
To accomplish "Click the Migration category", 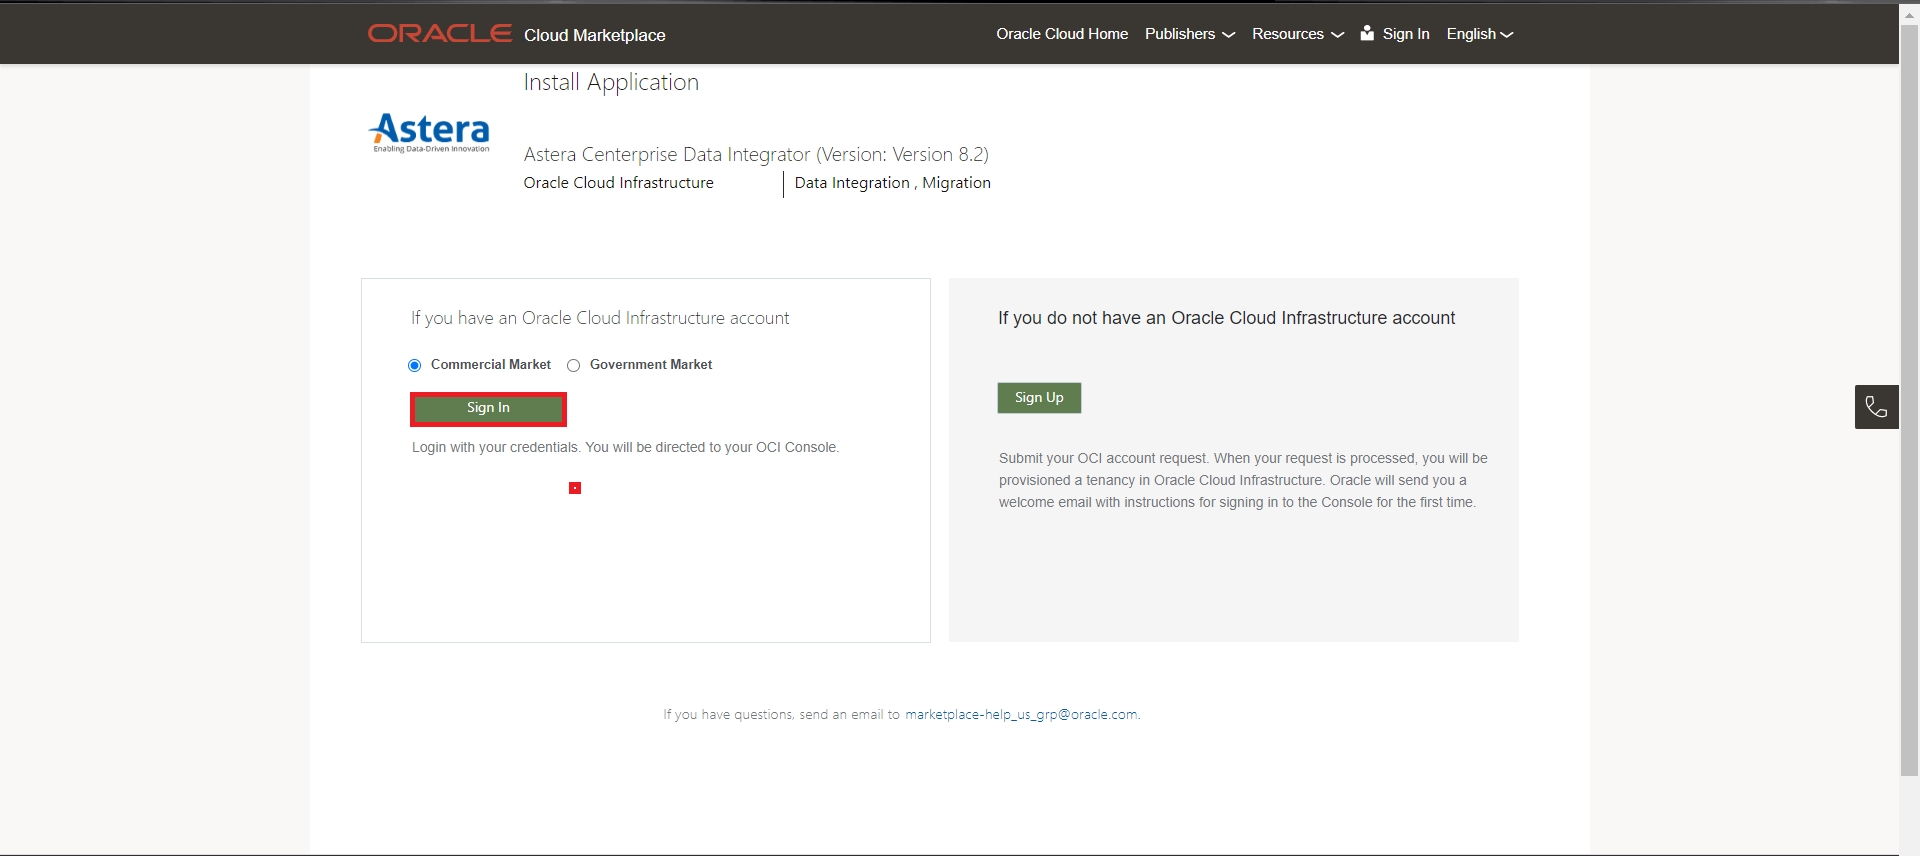I will click(x=956, y=183).
